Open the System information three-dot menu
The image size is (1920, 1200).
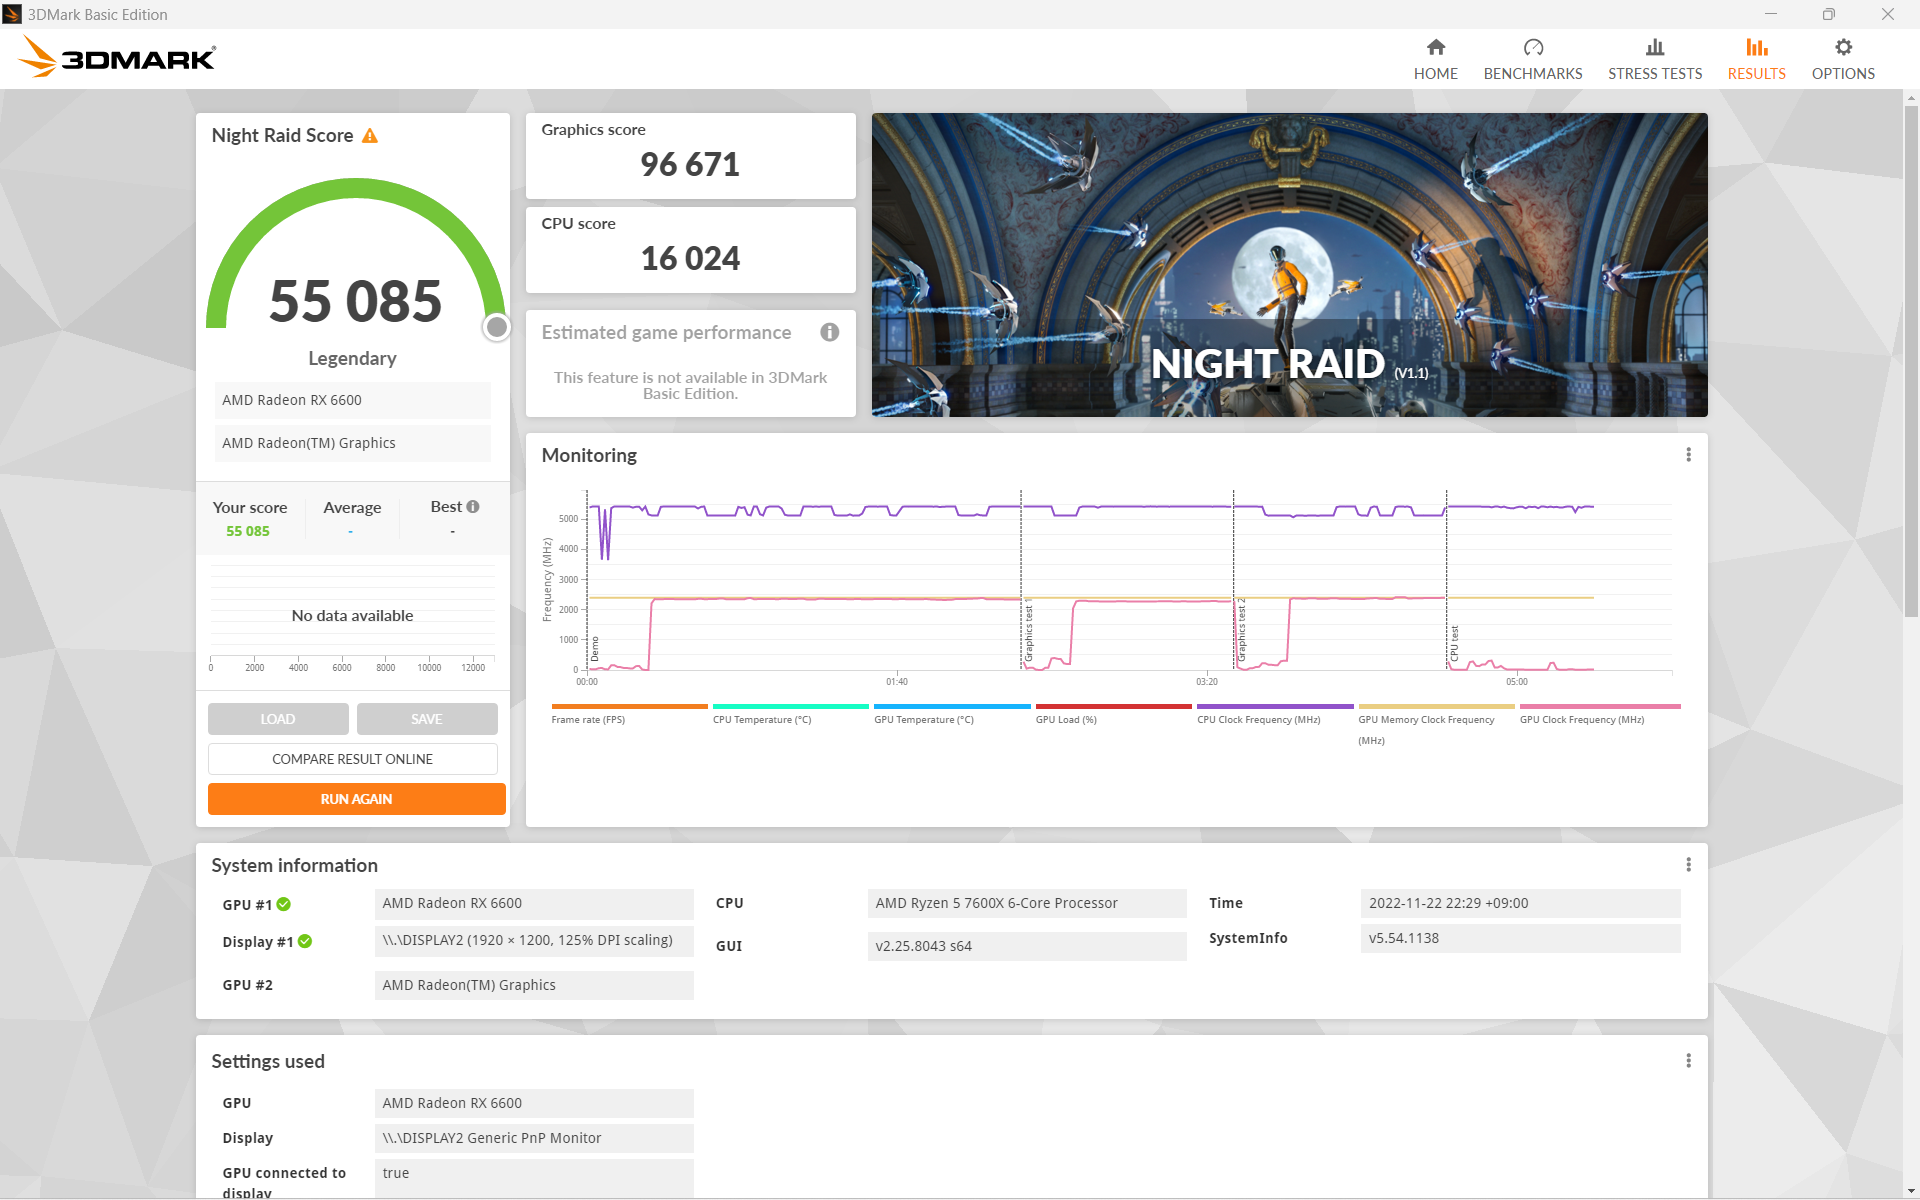click(x=1688, y=865)
